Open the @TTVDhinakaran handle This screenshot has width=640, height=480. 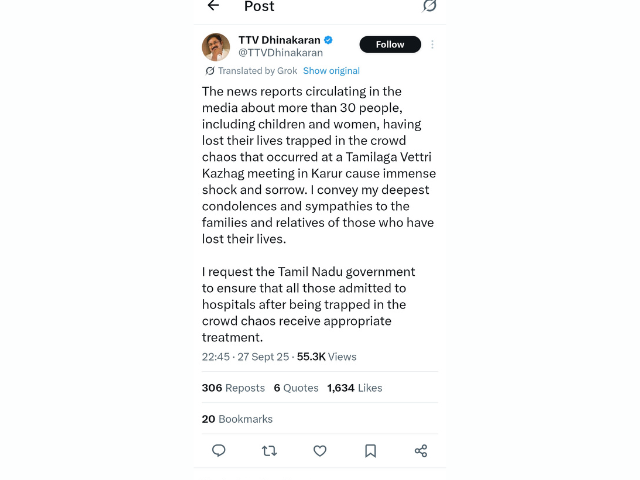280,53
